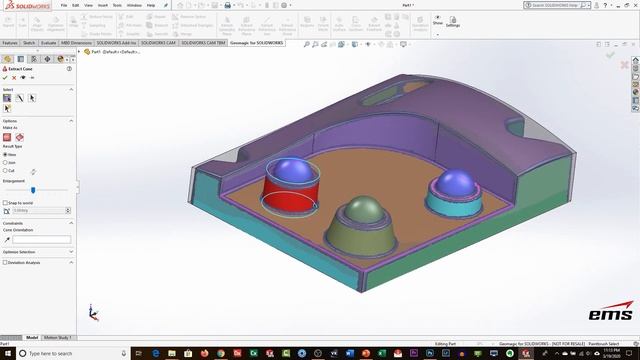Open the File menu
640x360 pixels.
[x=64, y=5]
